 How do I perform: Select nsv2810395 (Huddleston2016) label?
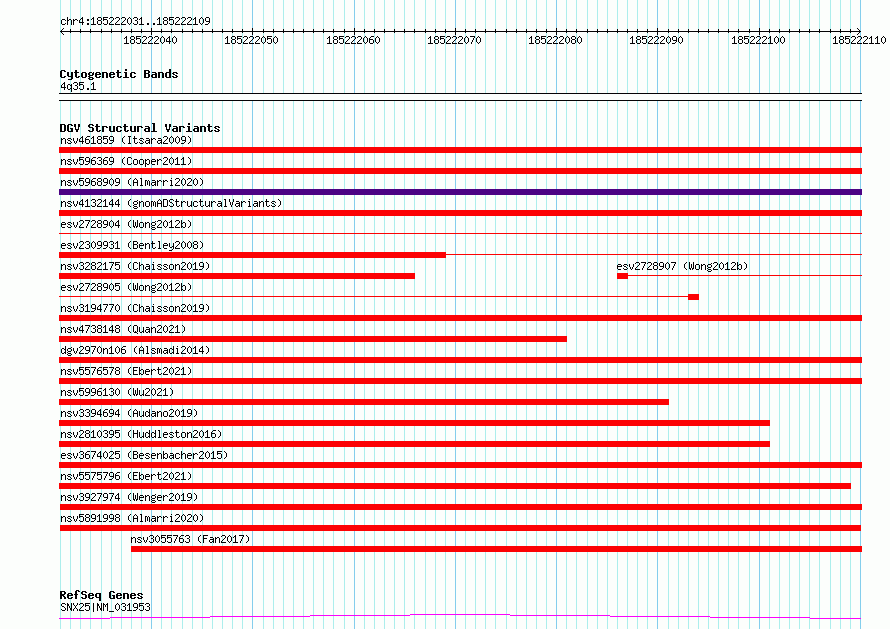point(141,434)
